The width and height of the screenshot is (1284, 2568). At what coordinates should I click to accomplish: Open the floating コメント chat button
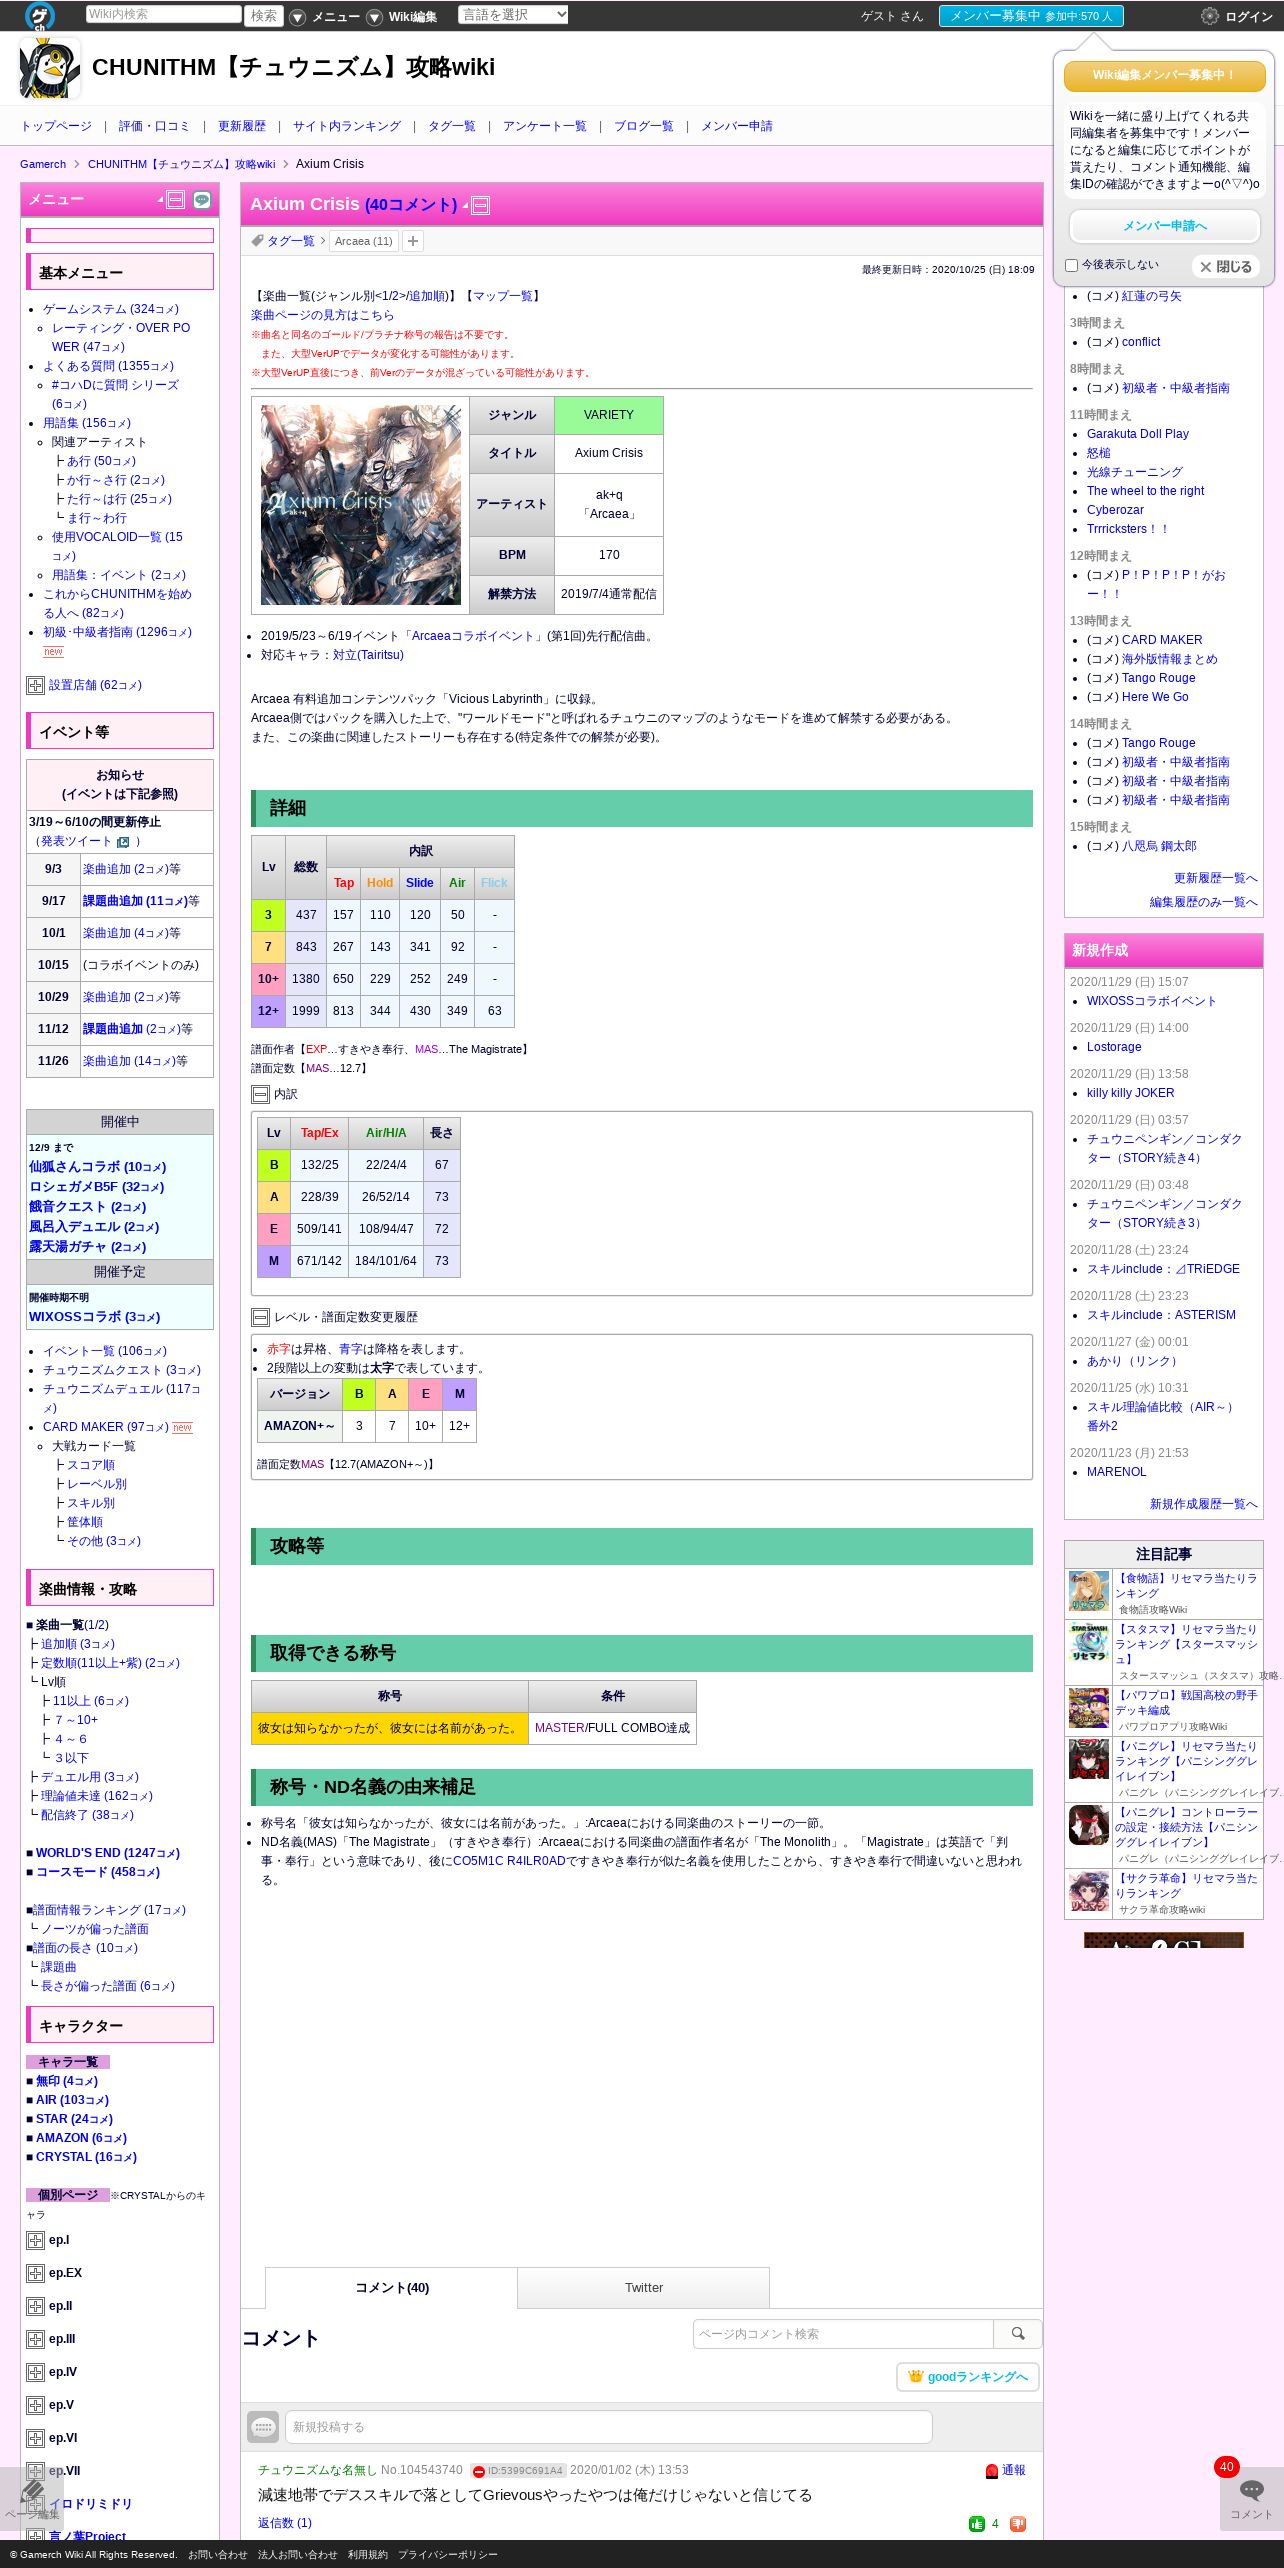1251,2498
